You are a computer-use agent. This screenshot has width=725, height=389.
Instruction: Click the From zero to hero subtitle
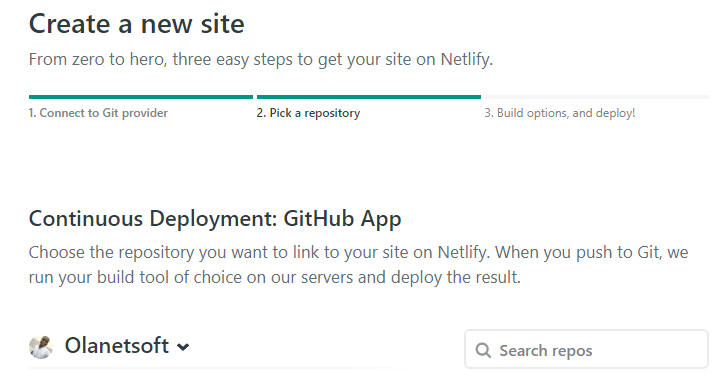pyautogui.click(x=261, y=60)
